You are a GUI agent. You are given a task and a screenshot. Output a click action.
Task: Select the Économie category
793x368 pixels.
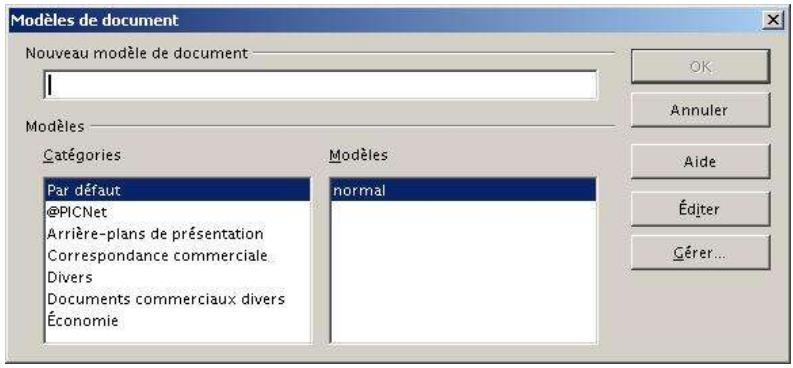(178, 321)
